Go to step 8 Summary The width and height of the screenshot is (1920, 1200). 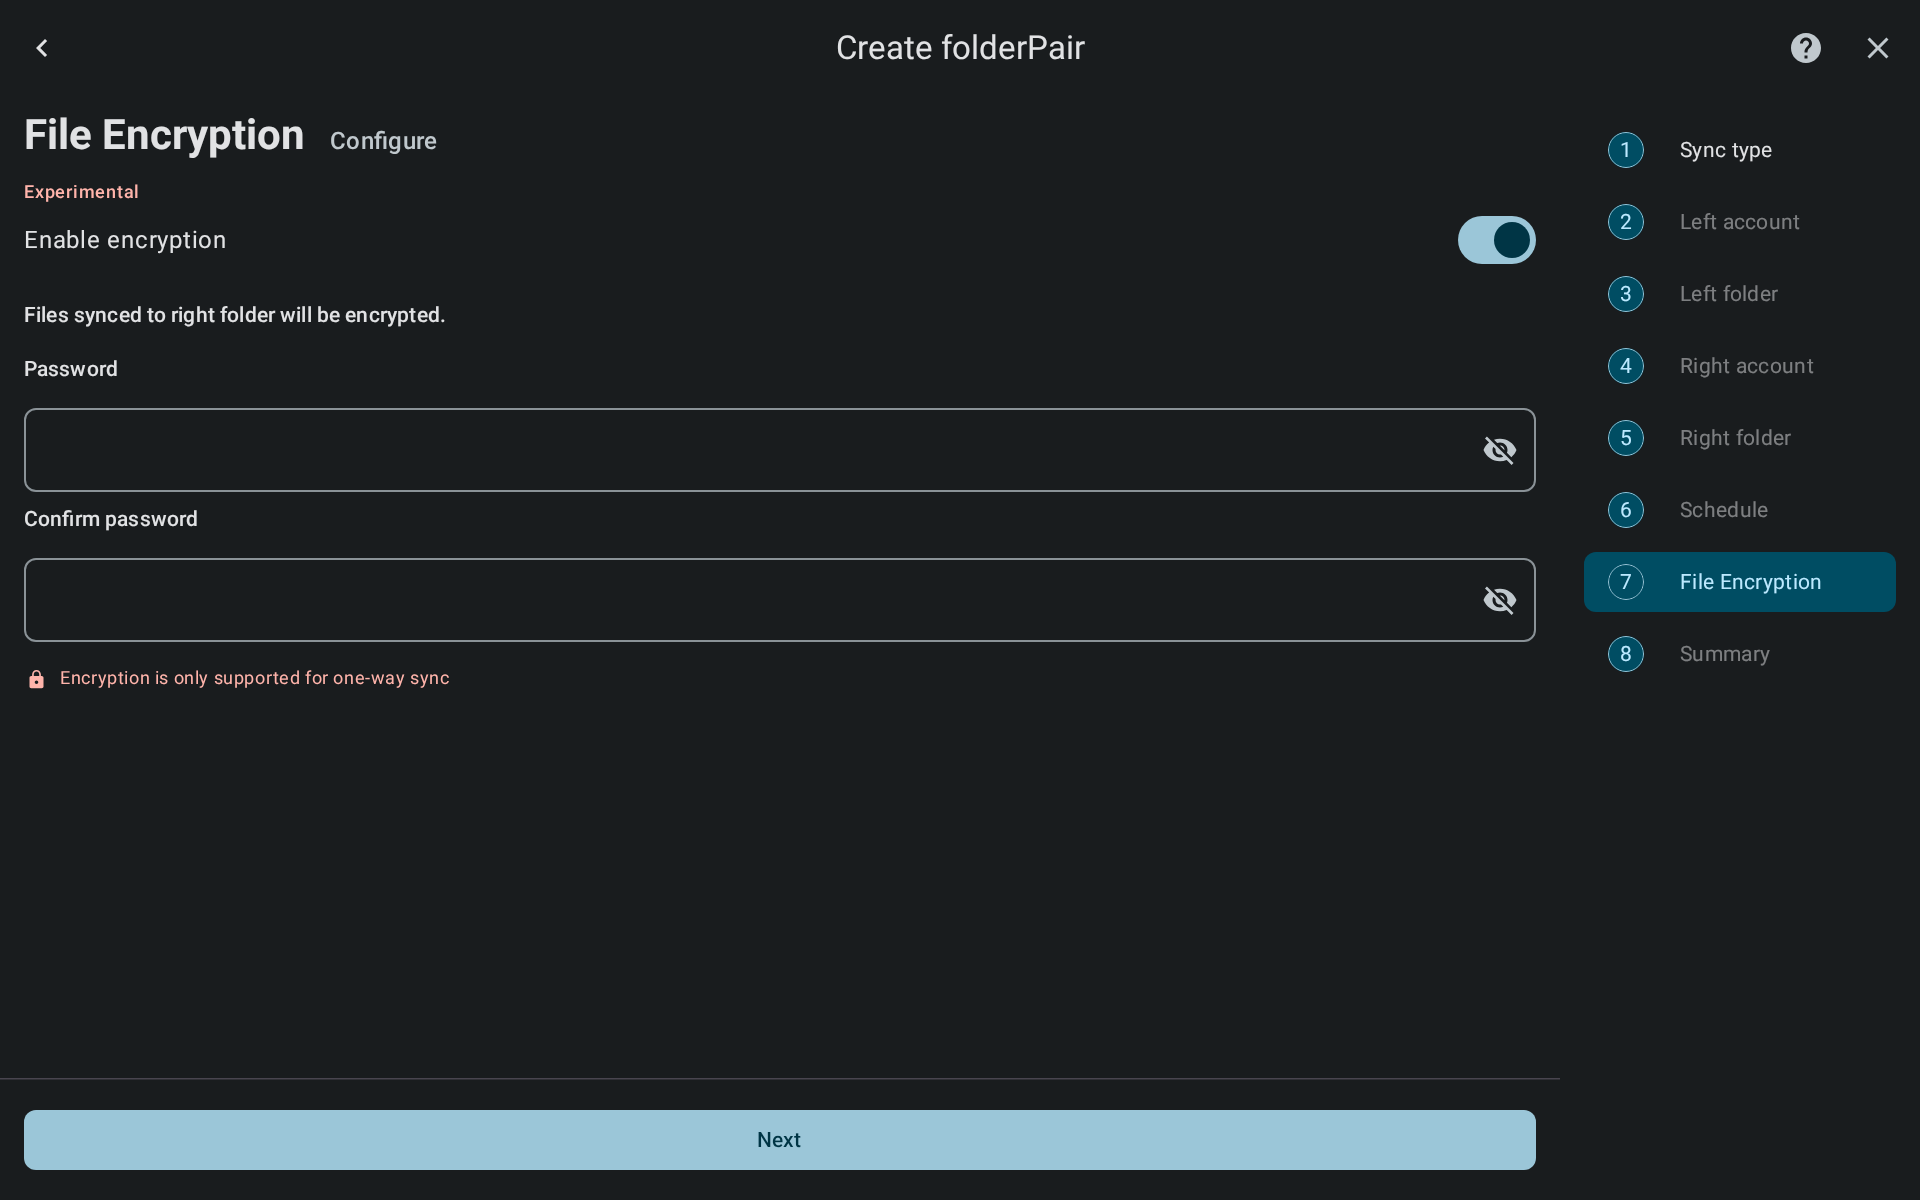[x=1739, y=654]
